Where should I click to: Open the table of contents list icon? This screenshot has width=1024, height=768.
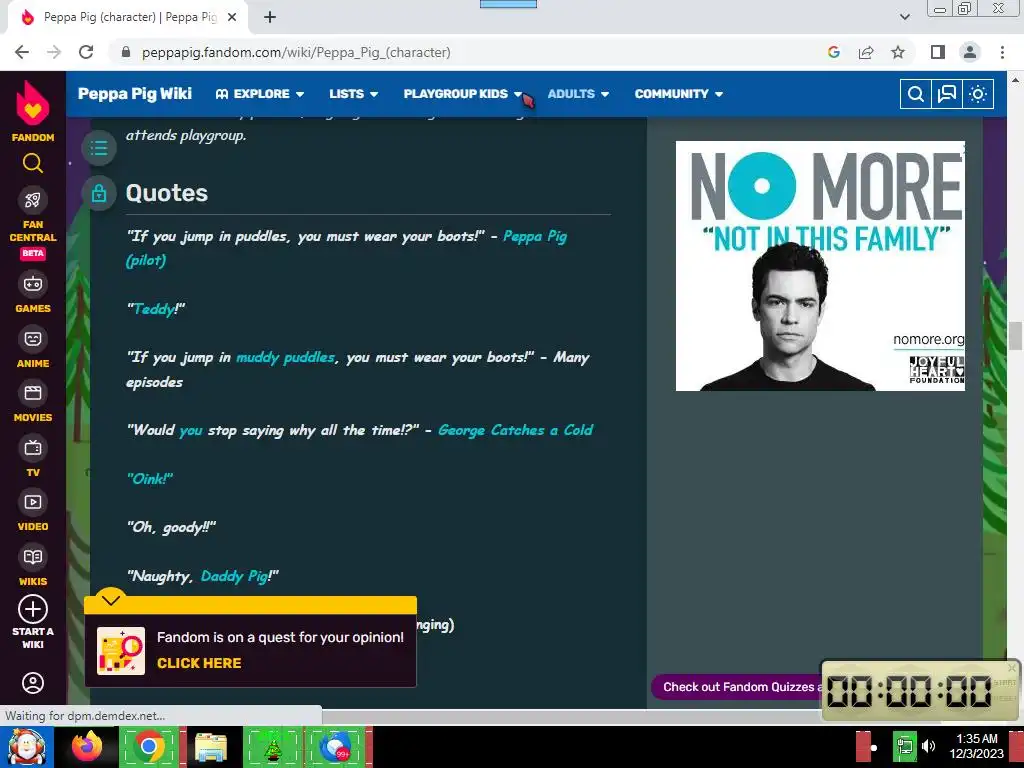(x=99, y=148)
